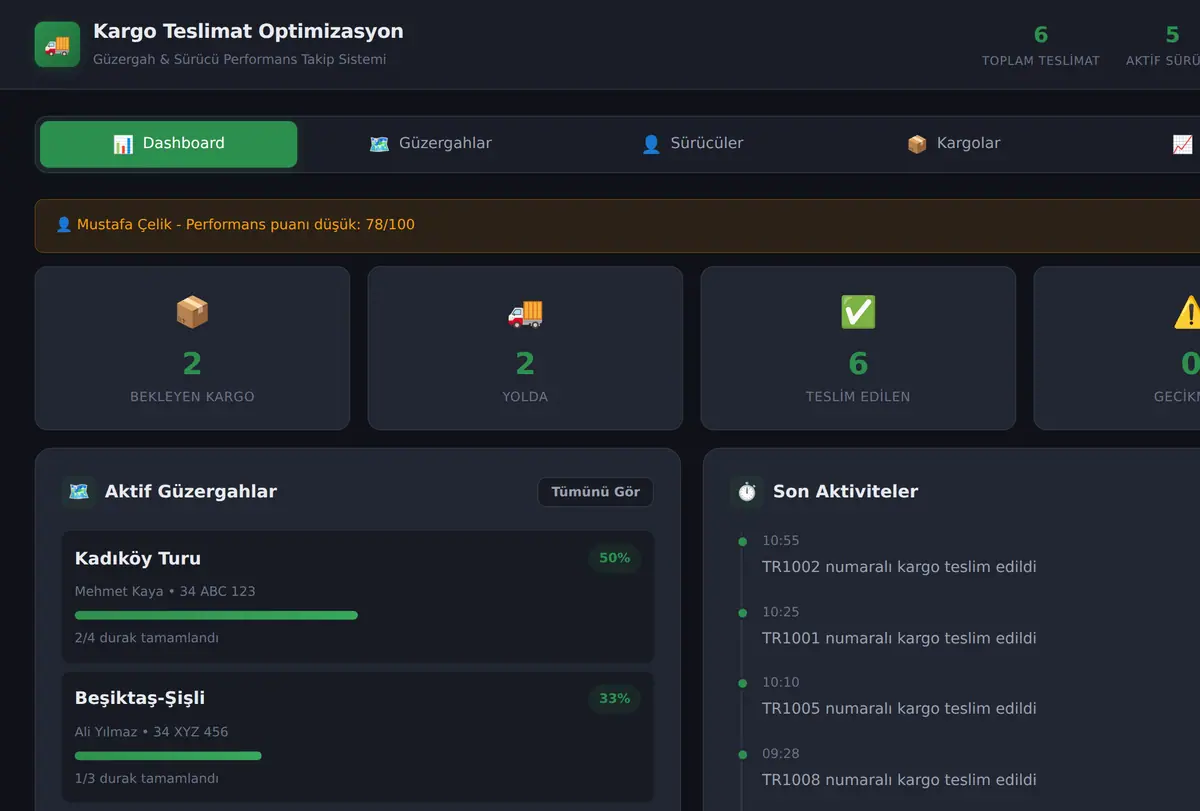Viewport: 1200px width, 811px height.
Task: Click the 10:55 timeline dot
Action: (x=742, y=542)
